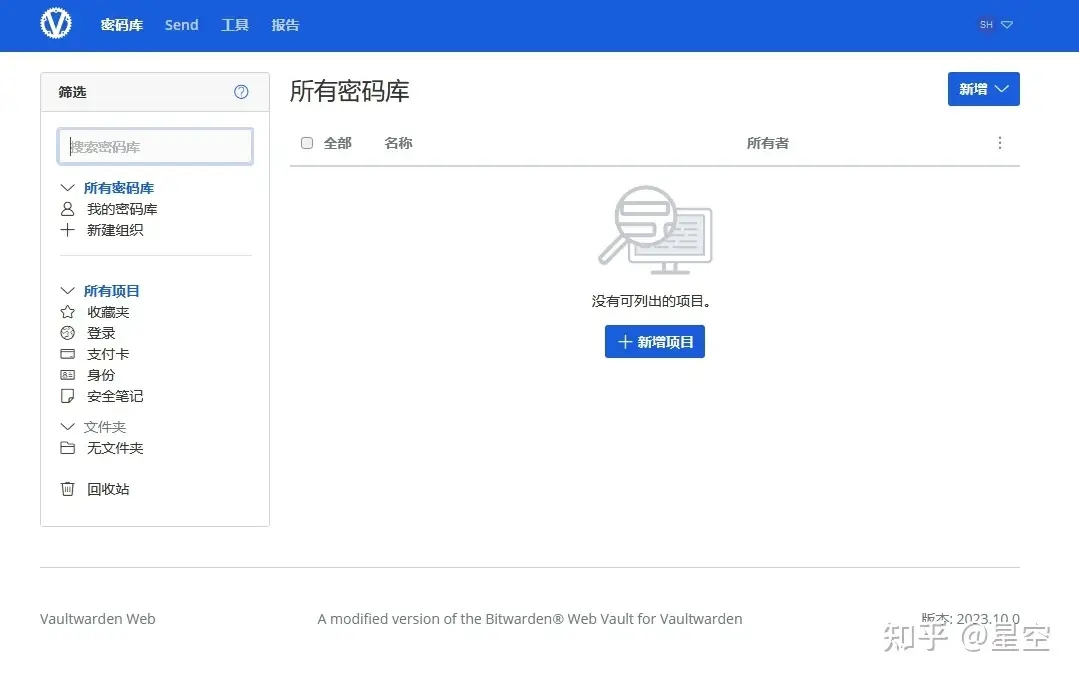This screenshot has height=681, width=1079.
Task: Open the 工具 menu in navigation bar
Action: coord(235,25)
